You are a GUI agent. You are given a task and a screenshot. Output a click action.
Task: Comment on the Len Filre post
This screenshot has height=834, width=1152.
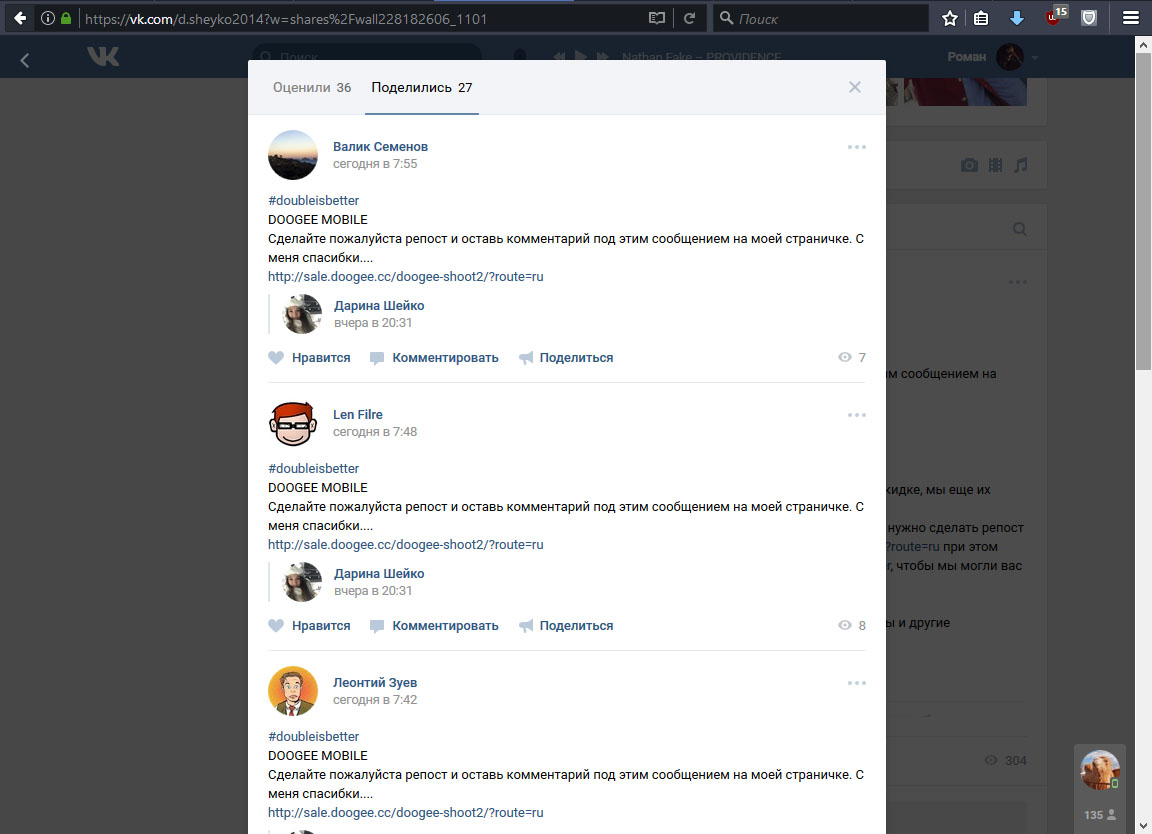click(434, 626)
